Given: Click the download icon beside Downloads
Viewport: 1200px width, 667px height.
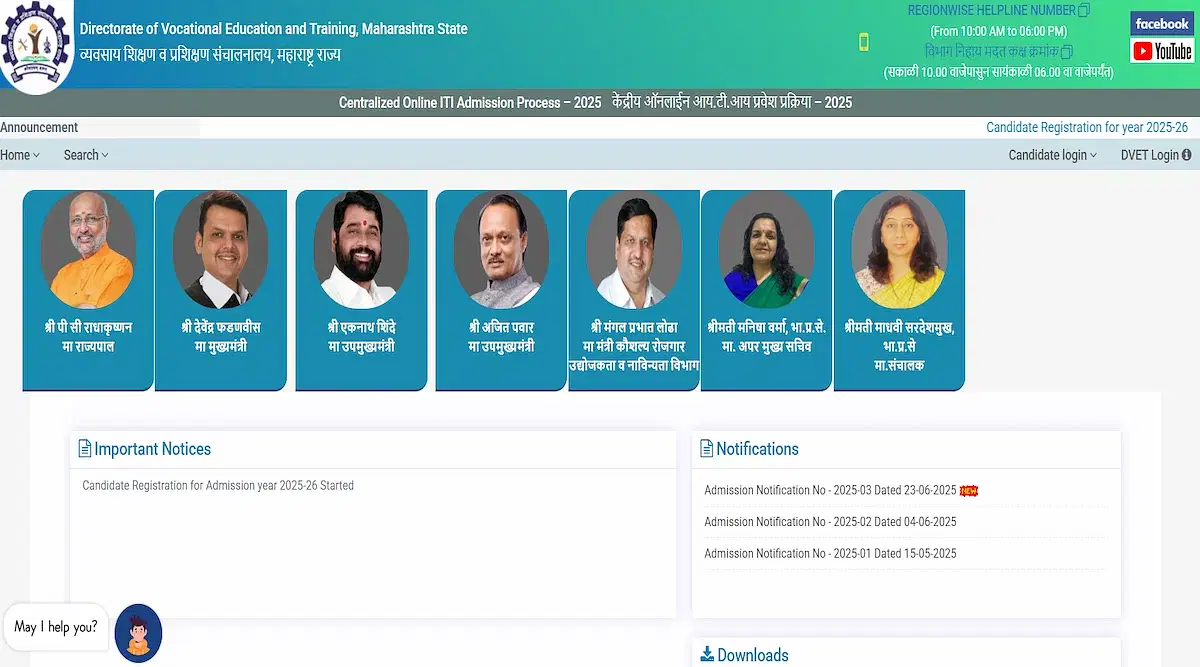Looking at the screenshot, I should pos(707,654).
